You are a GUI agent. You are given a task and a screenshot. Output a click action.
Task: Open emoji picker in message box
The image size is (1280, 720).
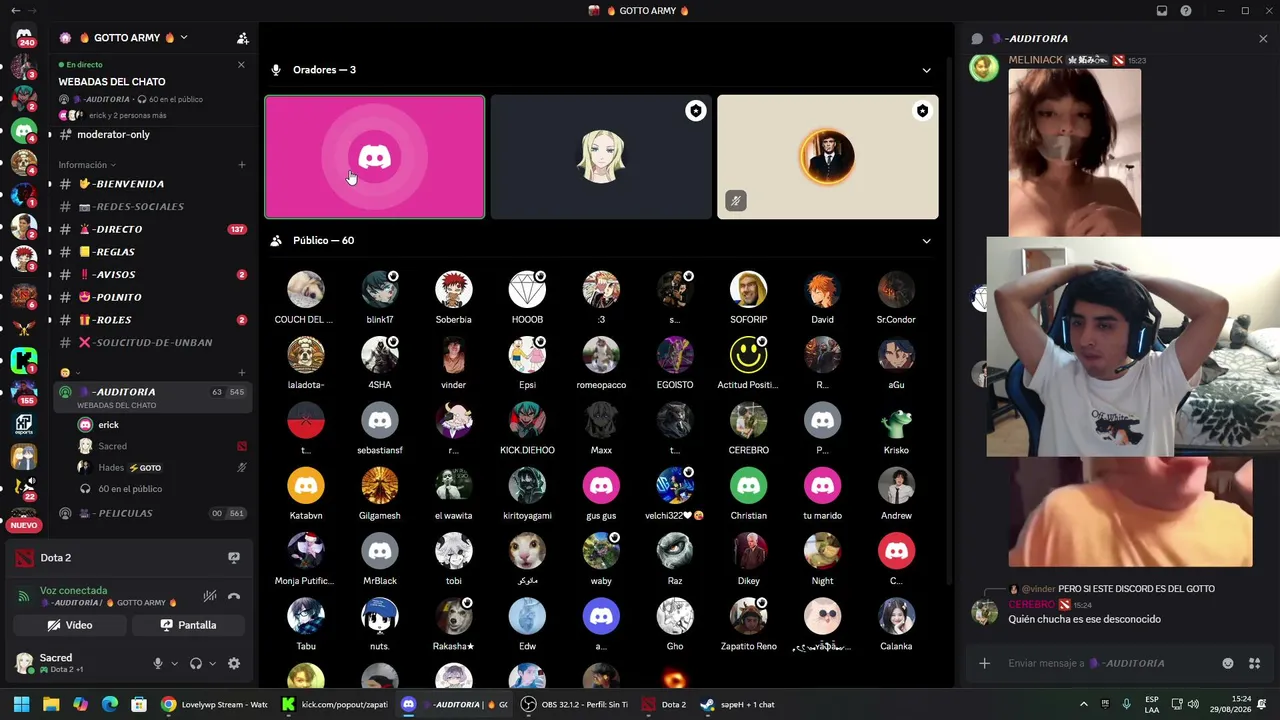pyautogui.click(x=1228, y=663)
